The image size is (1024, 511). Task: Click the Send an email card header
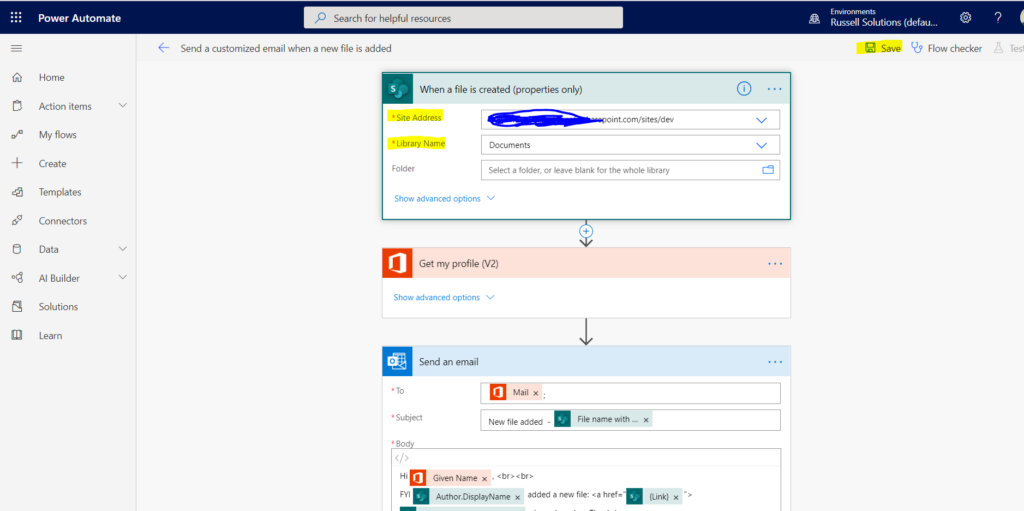586,361
